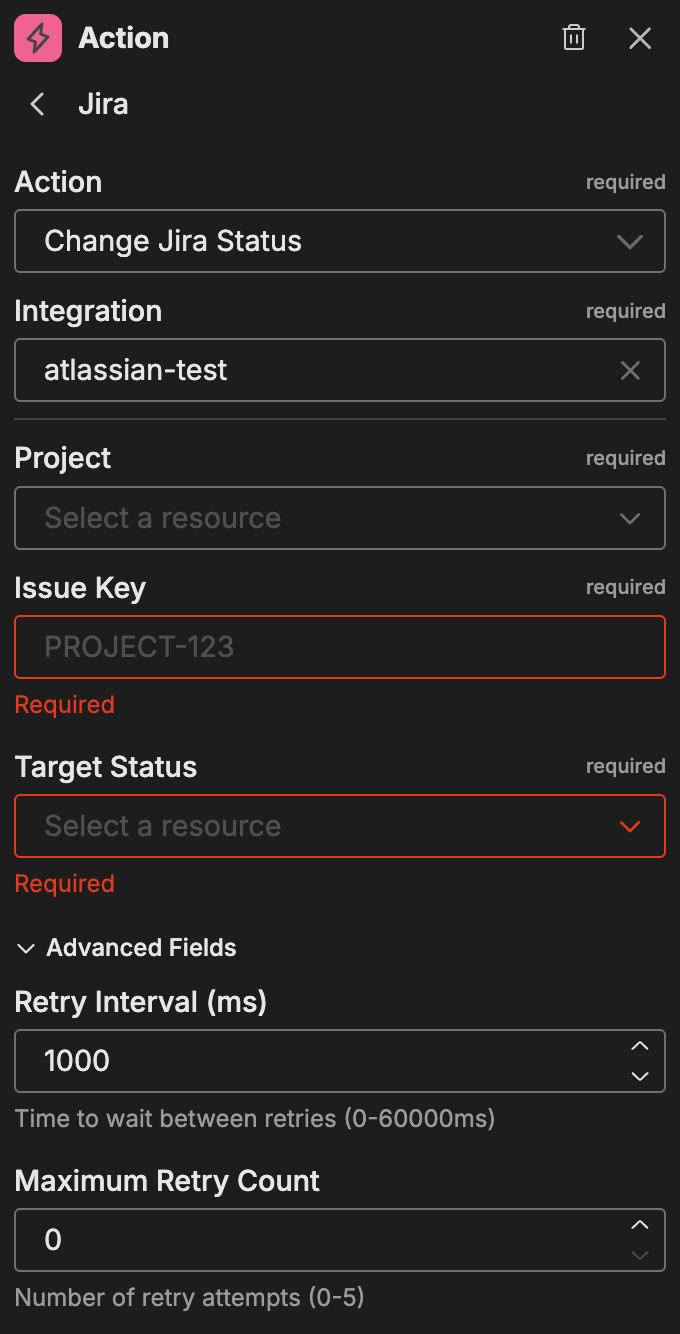Open the Project resource selector
Screen dimensions: 680x1334
click(x=340, y=518)
